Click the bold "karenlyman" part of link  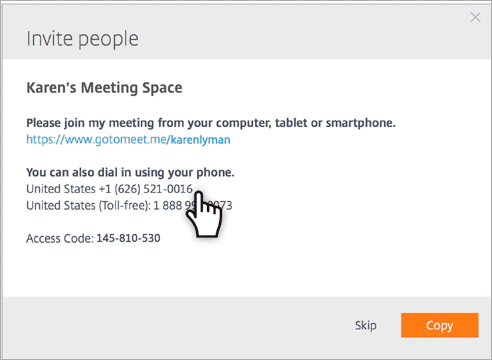pyautogui.click(x=200, y=140)
